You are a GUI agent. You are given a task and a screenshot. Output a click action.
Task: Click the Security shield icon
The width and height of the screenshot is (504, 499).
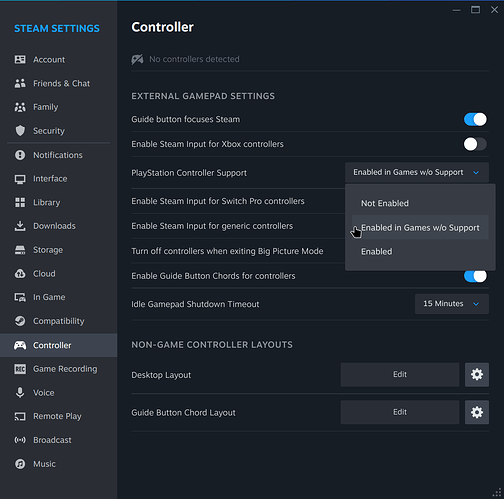click(x=20, y=131)
